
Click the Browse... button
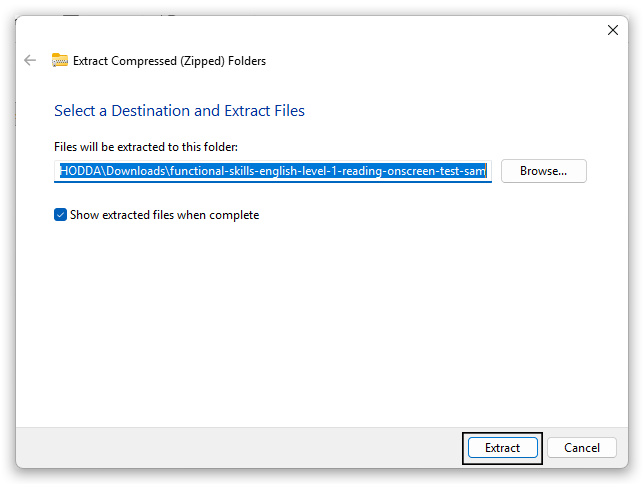(543, 171)
